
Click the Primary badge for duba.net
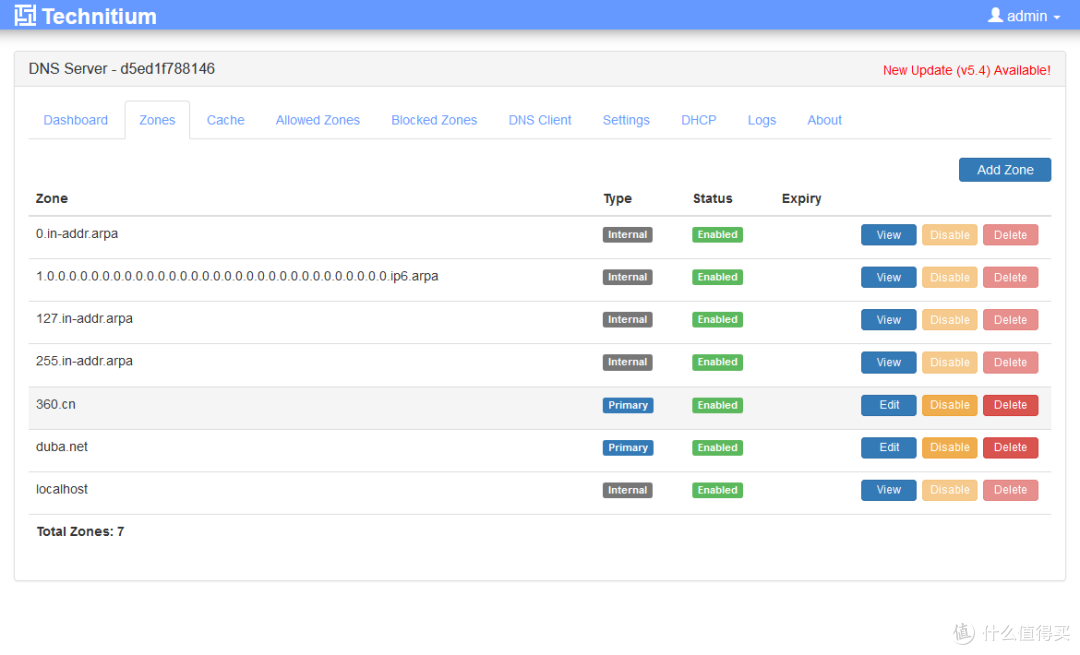tap(628, 448)
